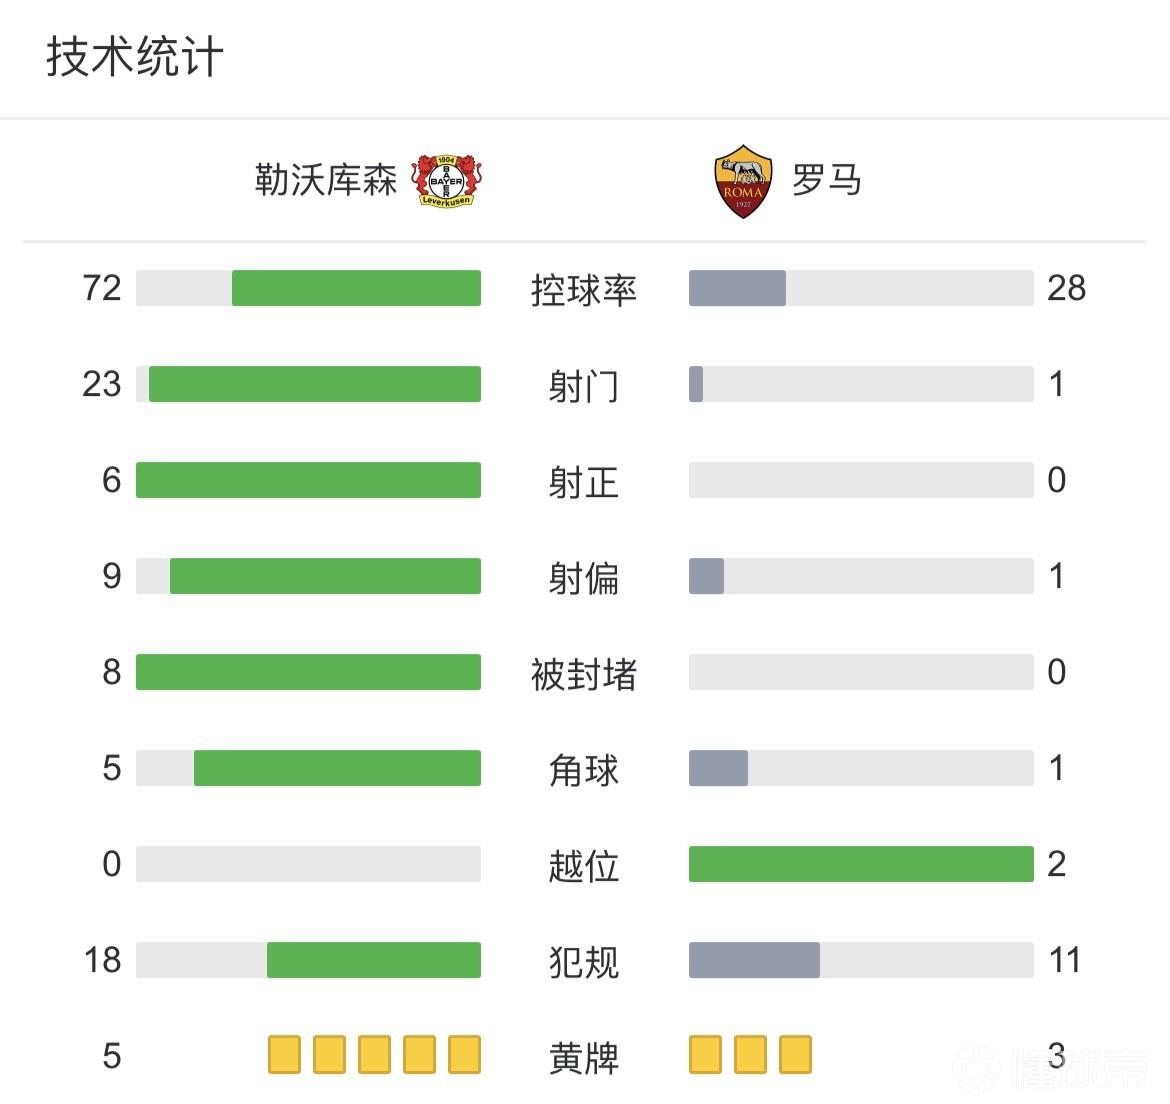Click Roma's middle yellow card icon

[750, 1055]
